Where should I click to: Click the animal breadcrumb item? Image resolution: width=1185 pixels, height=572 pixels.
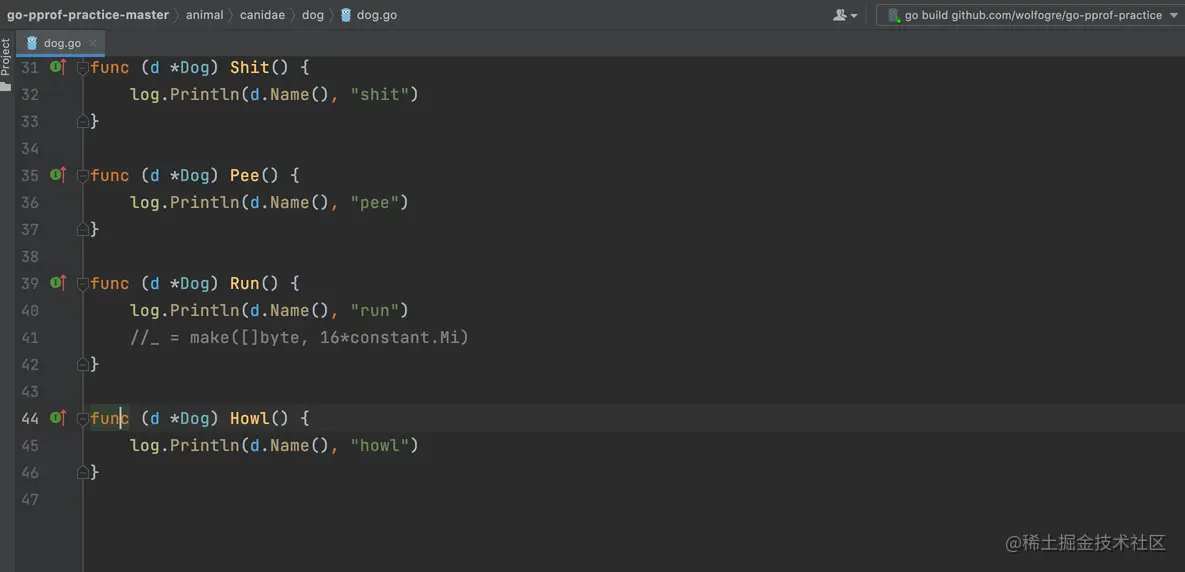point(205,15)
